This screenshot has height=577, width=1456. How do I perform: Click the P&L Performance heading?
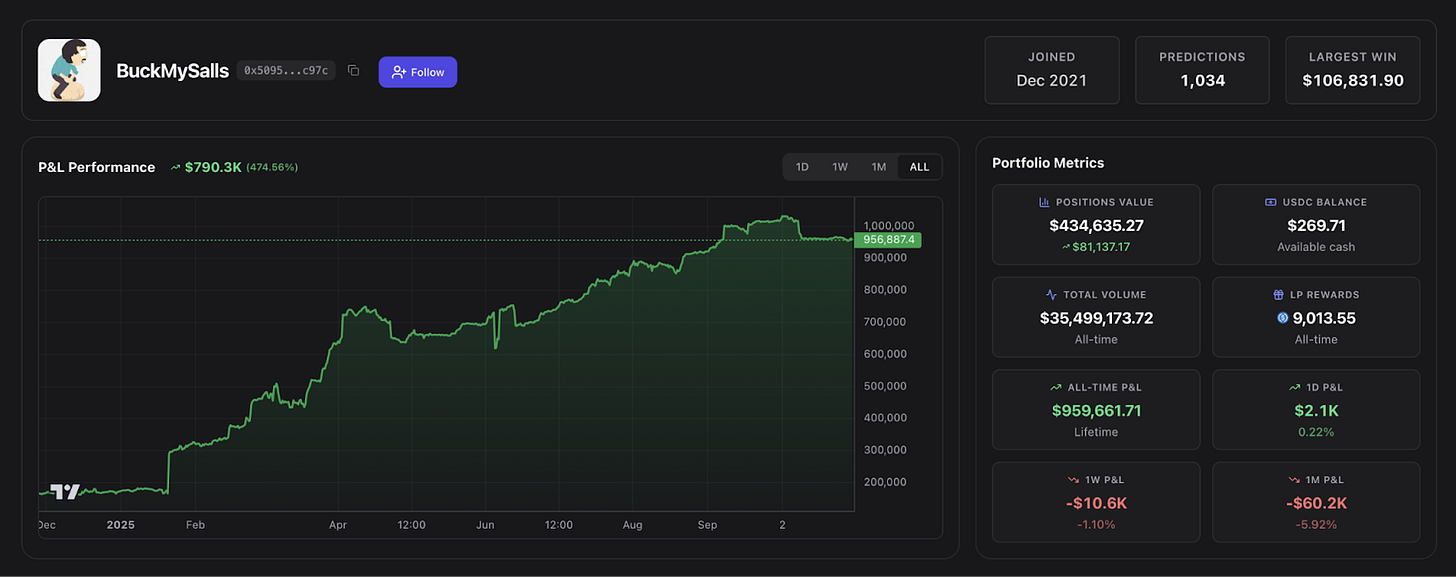pos(96,167)
